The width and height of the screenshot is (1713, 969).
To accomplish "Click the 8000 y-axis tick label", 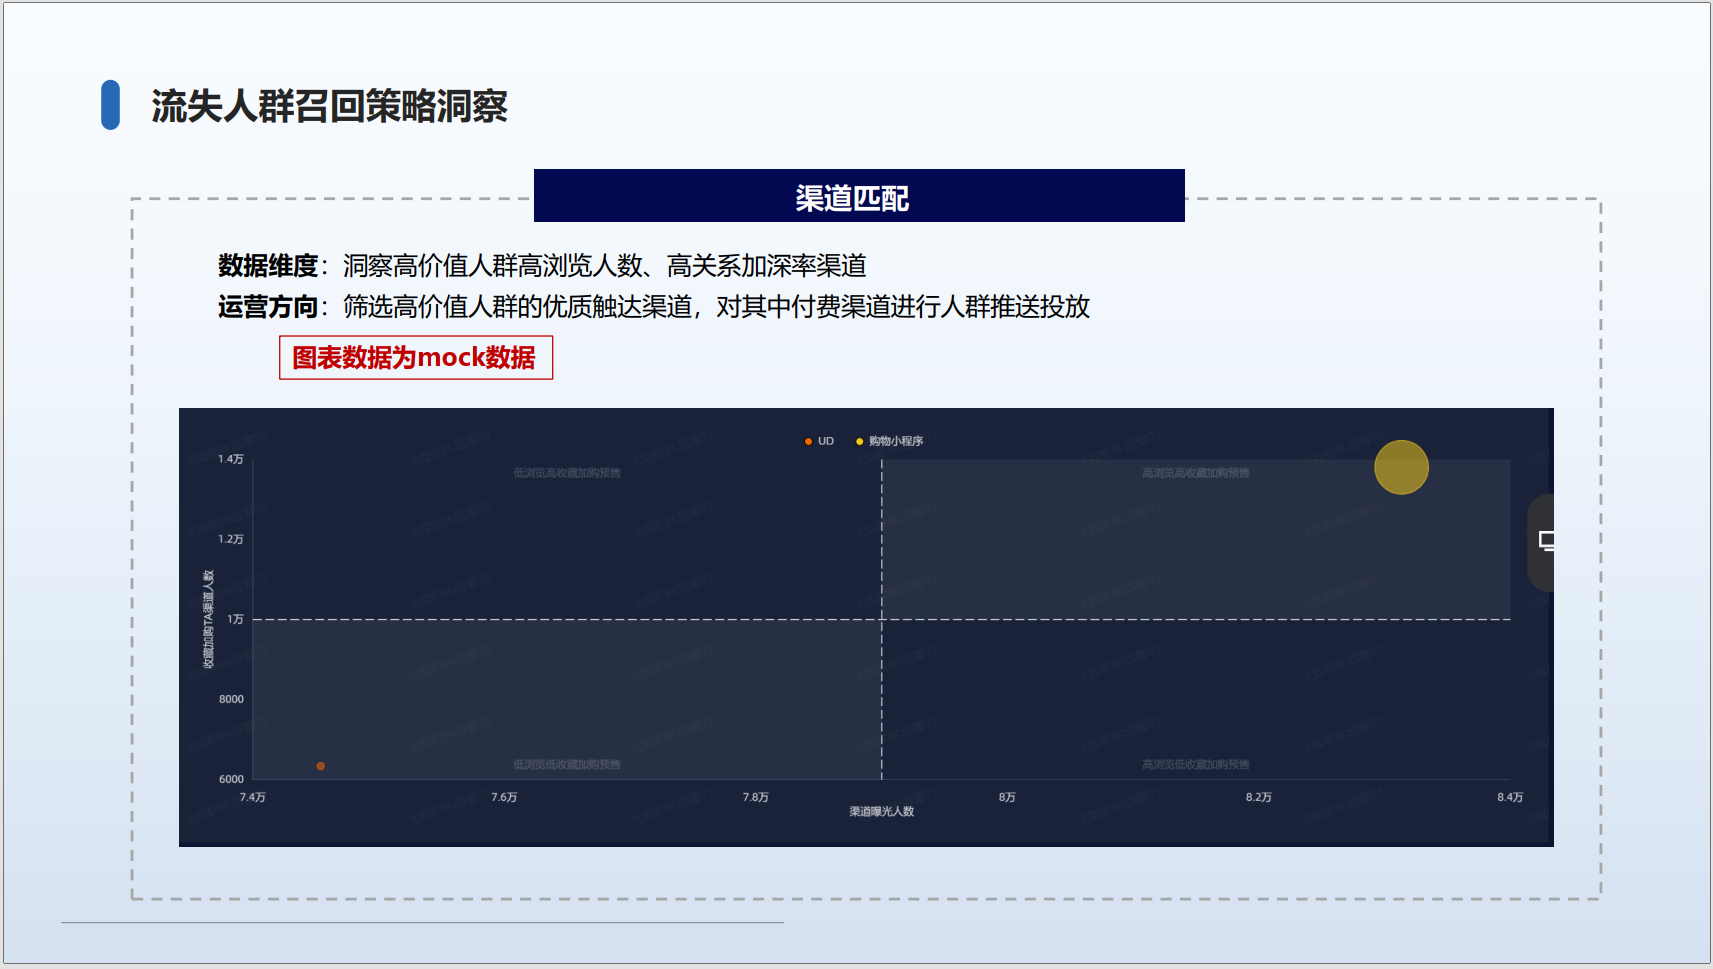I will pyautogui.click(x=231, y=699).
